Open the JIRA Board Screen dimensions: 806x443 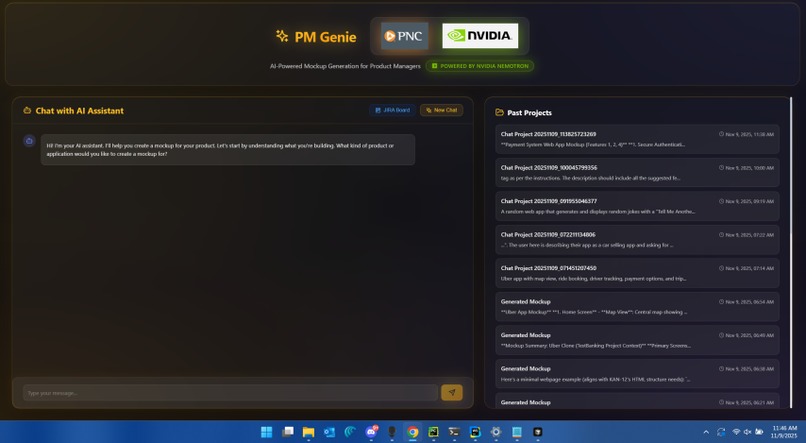point(392,110)
